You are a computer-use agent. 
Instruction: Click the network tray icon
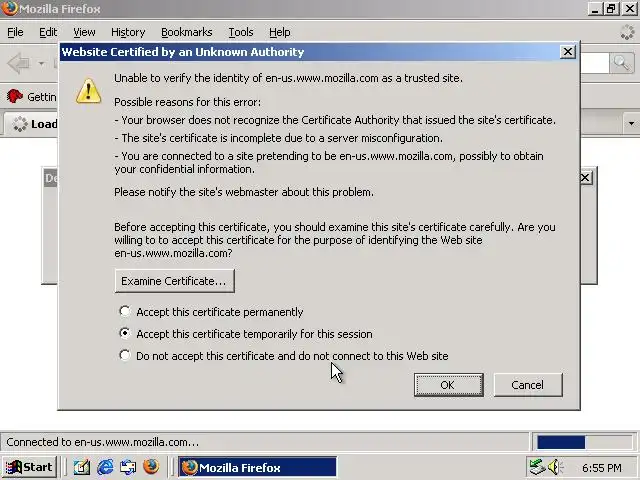tap(537, 467)
